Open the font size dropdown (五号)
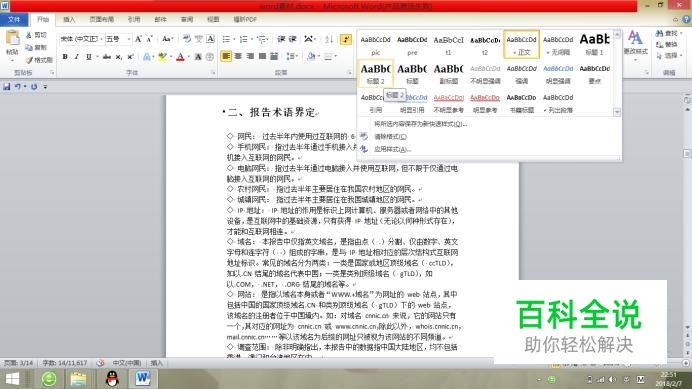The image size is (692, 389). 128,39
